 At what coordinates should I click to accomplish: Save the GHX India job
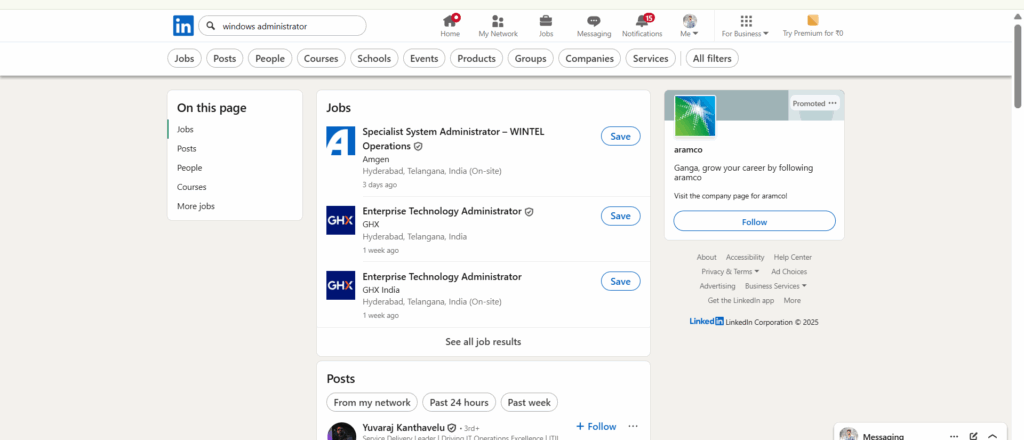click(620, 281)
